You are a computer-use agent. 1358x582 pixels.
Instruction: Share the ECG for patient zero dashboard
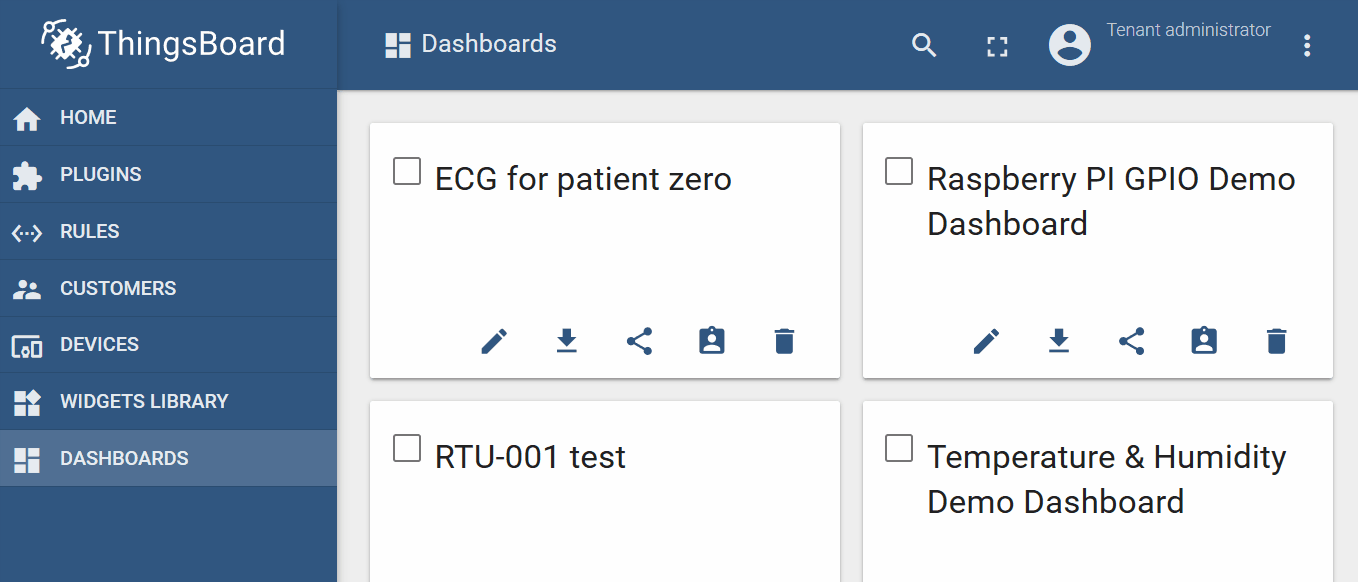(x=639, y=341)
